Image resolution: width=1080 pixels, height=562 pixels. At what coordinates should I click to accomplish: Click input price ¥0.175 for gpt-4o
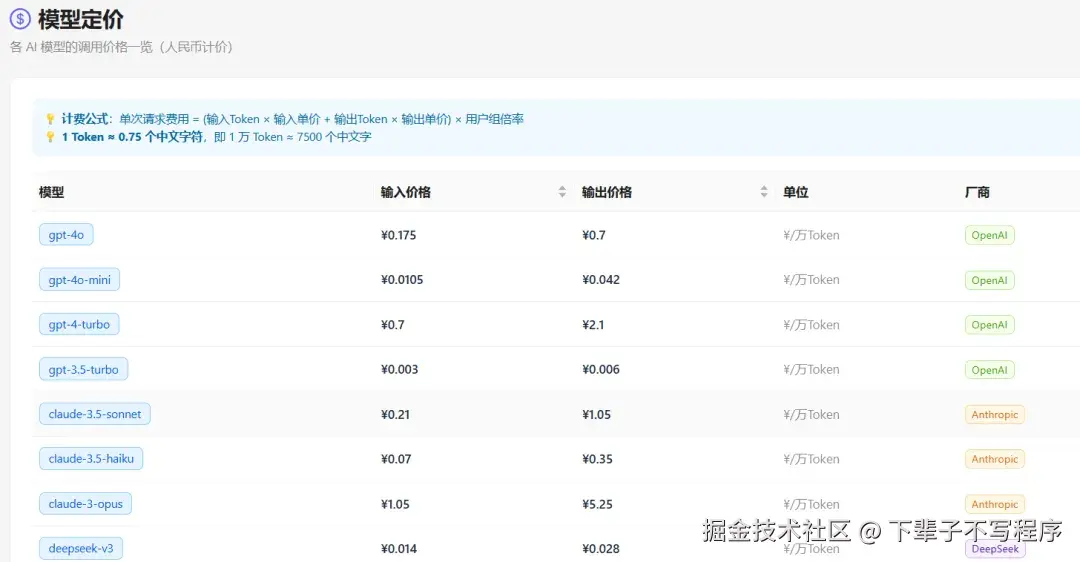(398, 235)
